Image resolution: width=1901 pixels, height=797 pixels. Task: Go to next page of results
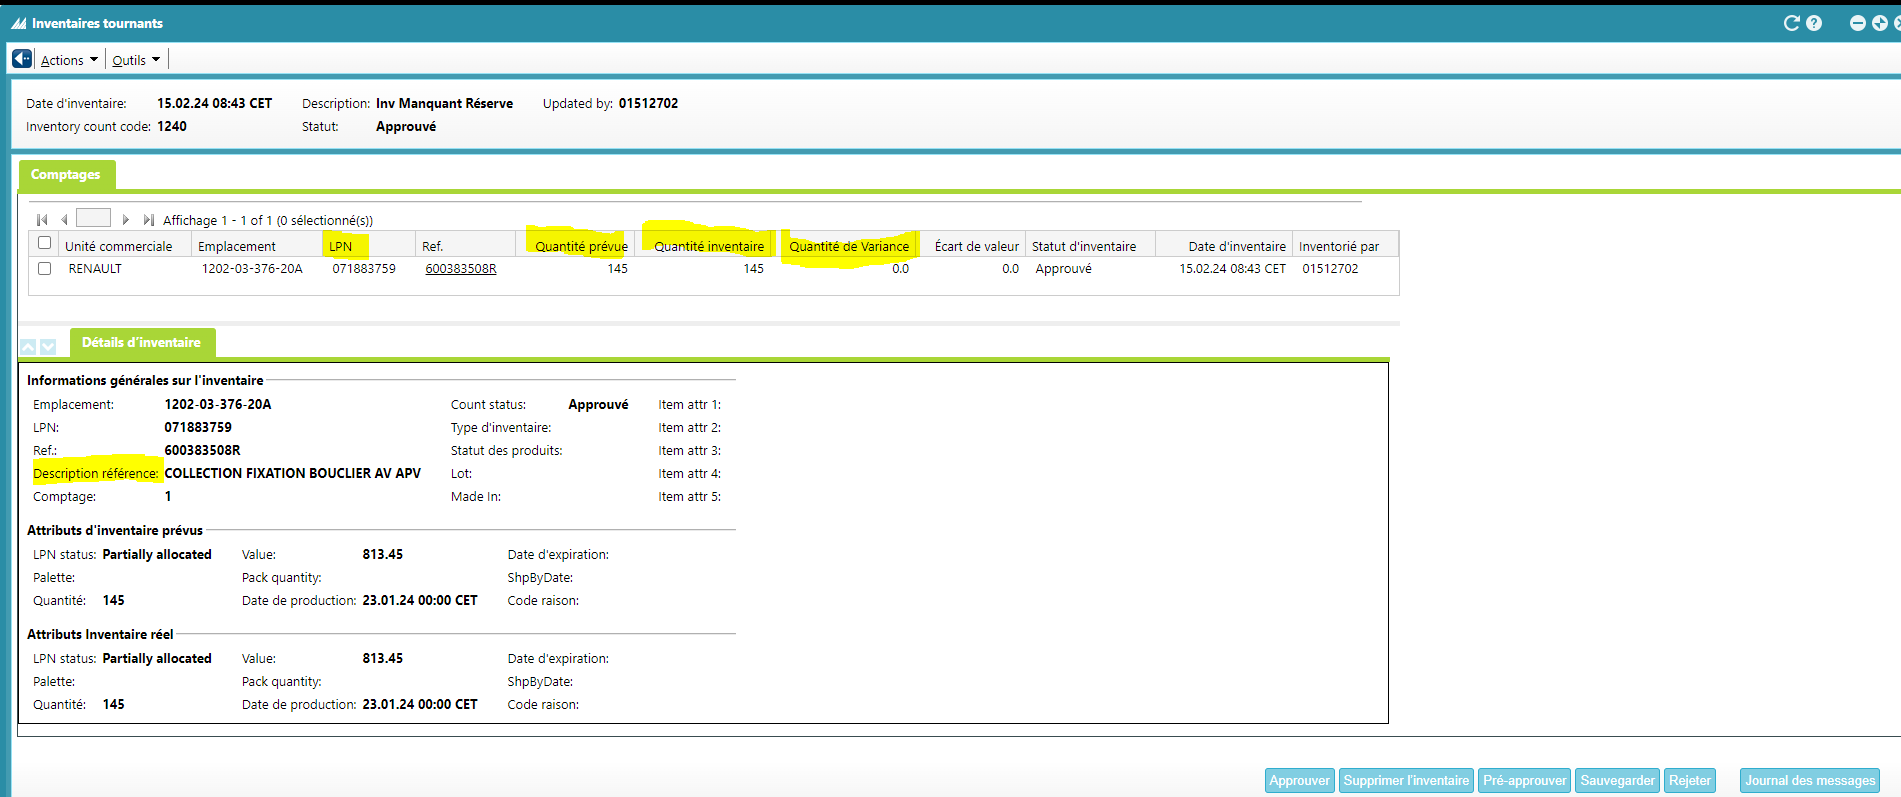click(126, 220)
